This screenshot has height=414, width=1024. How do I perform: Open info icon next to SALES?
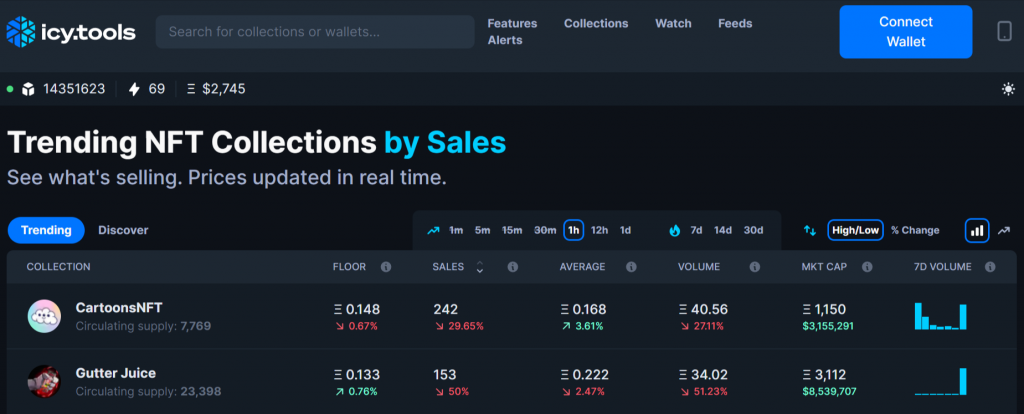pos(513,267)
